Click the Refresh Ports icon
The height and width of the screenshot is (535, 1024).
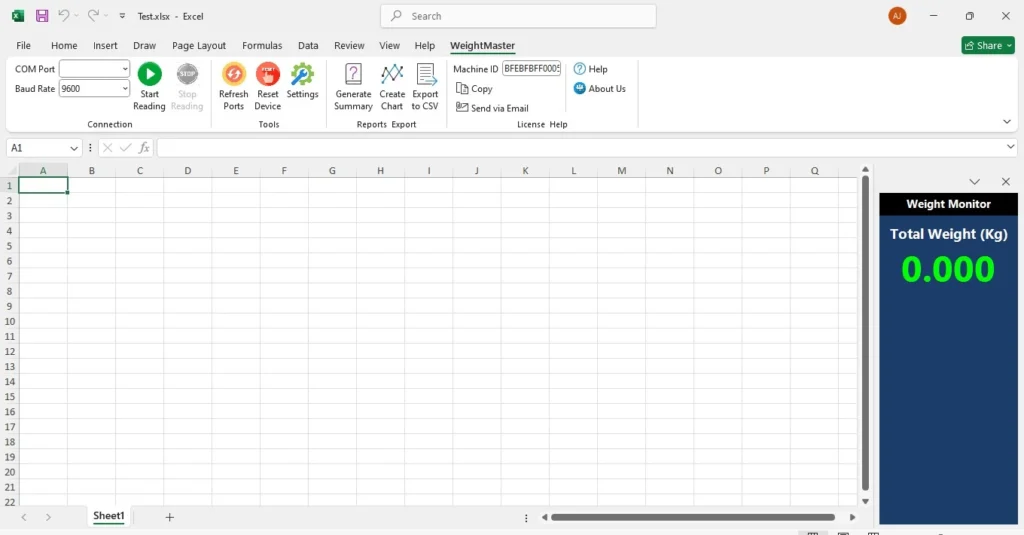233,74
